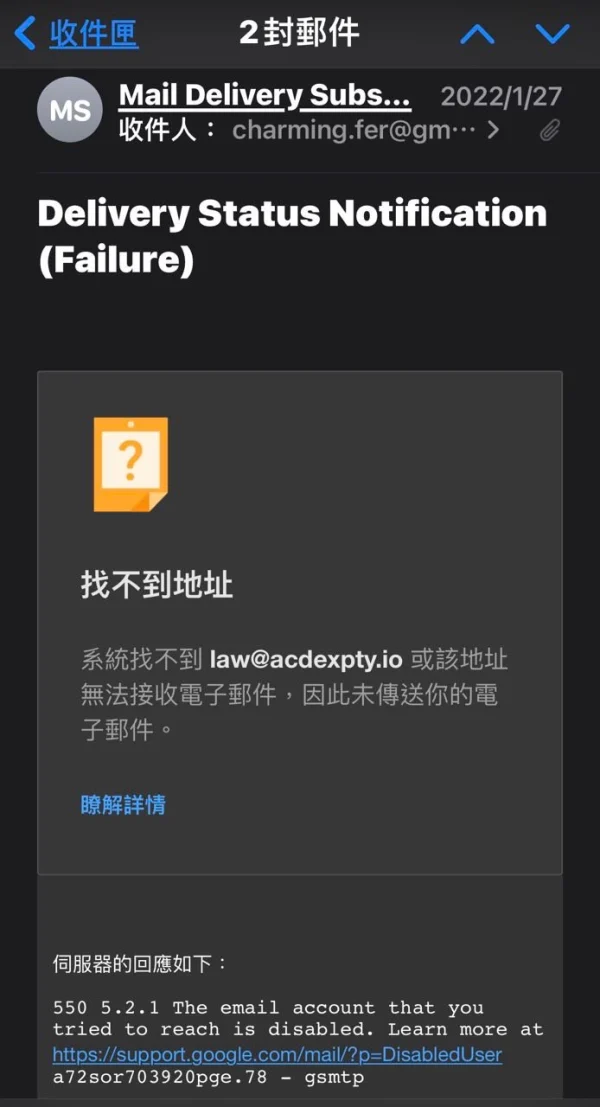Screen dimensions: 600x1107
Task: Open sender Mail Delivery Subs... details
Action: (x=265, y=95)
